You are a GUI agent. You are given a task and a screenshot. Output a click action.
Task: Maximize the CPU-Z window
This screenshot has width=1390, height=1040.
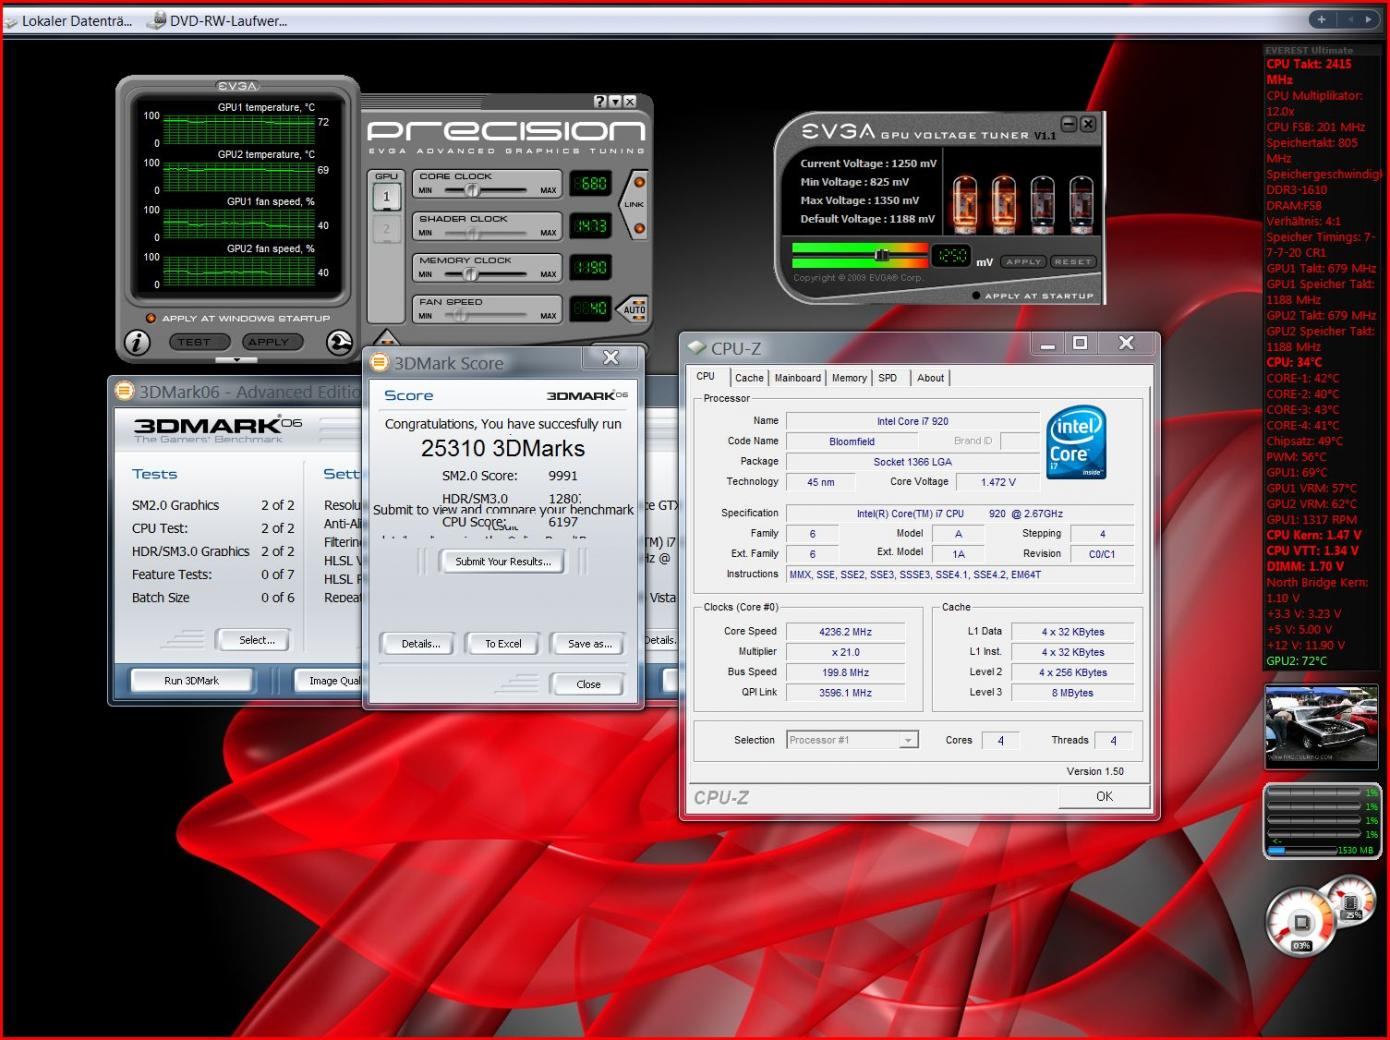[x=1080, y=344]
